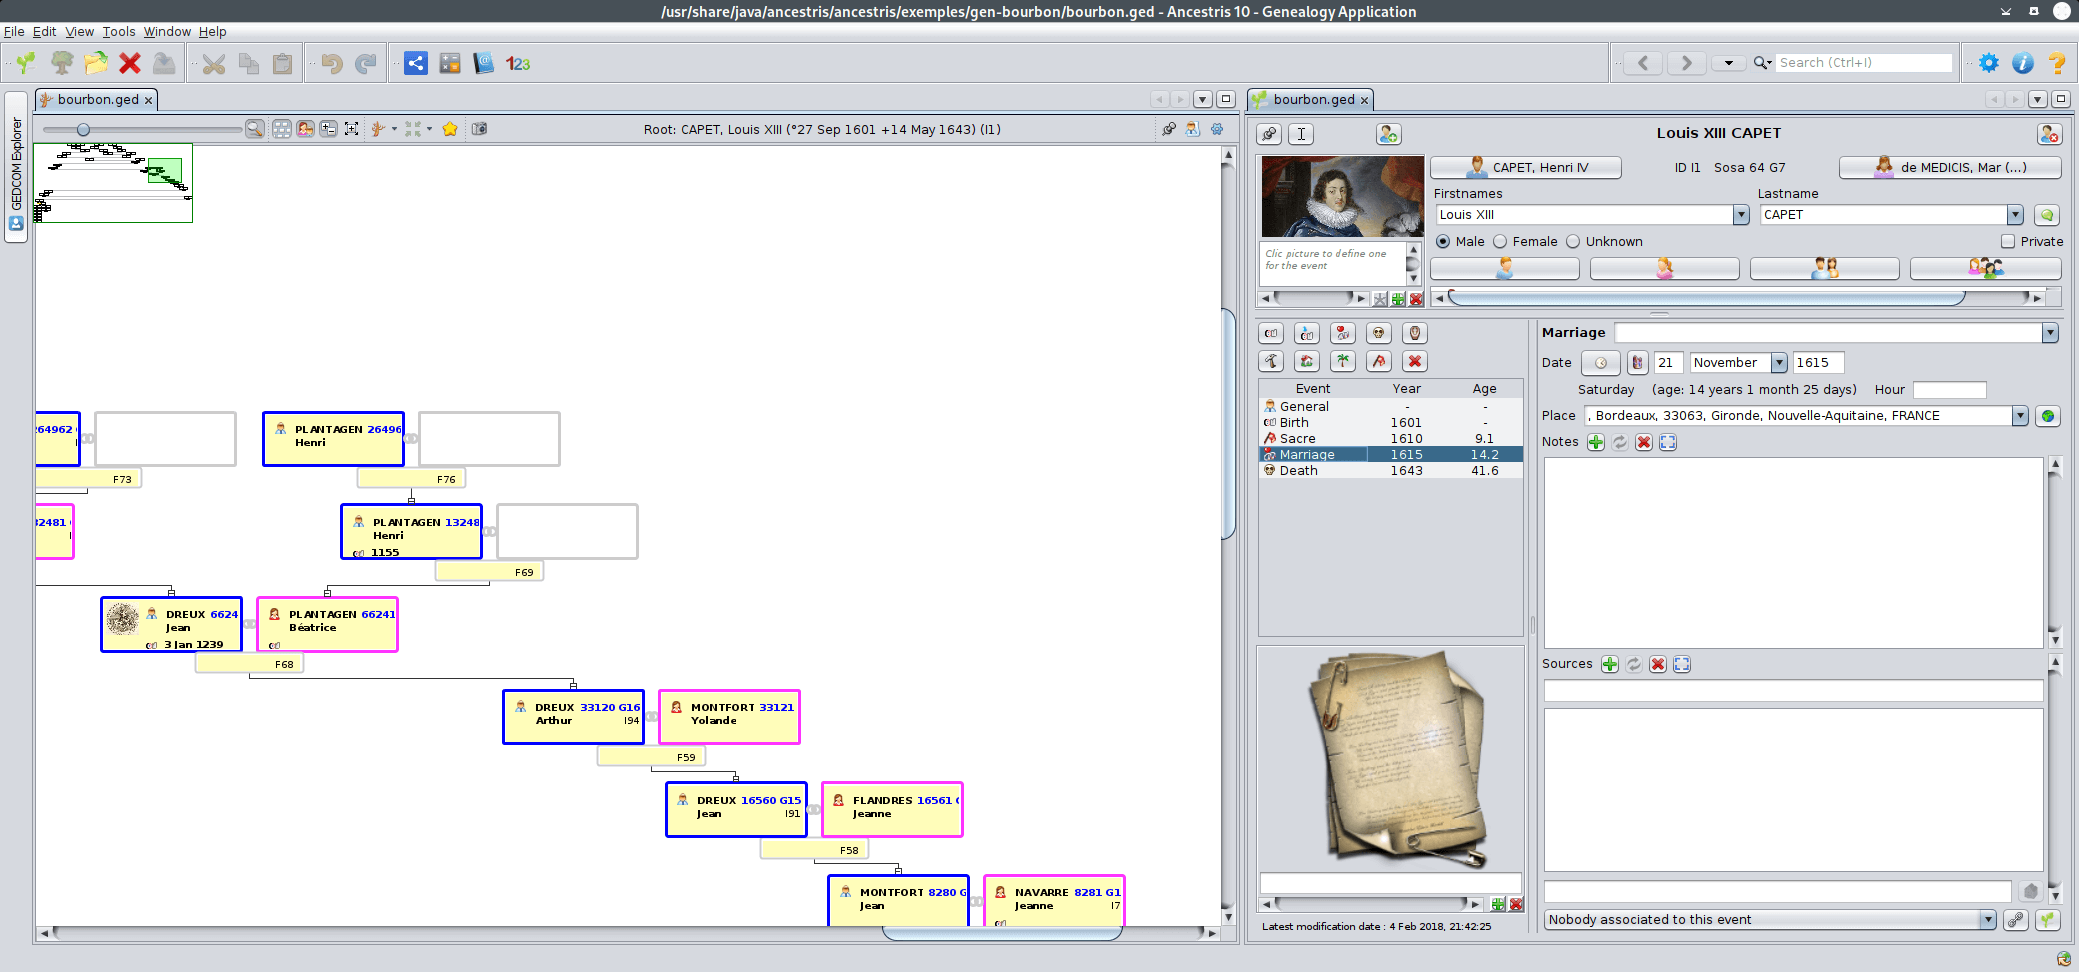Open the calculator tool icon
The image size is (2079, 972).
(x=450, y=63)
